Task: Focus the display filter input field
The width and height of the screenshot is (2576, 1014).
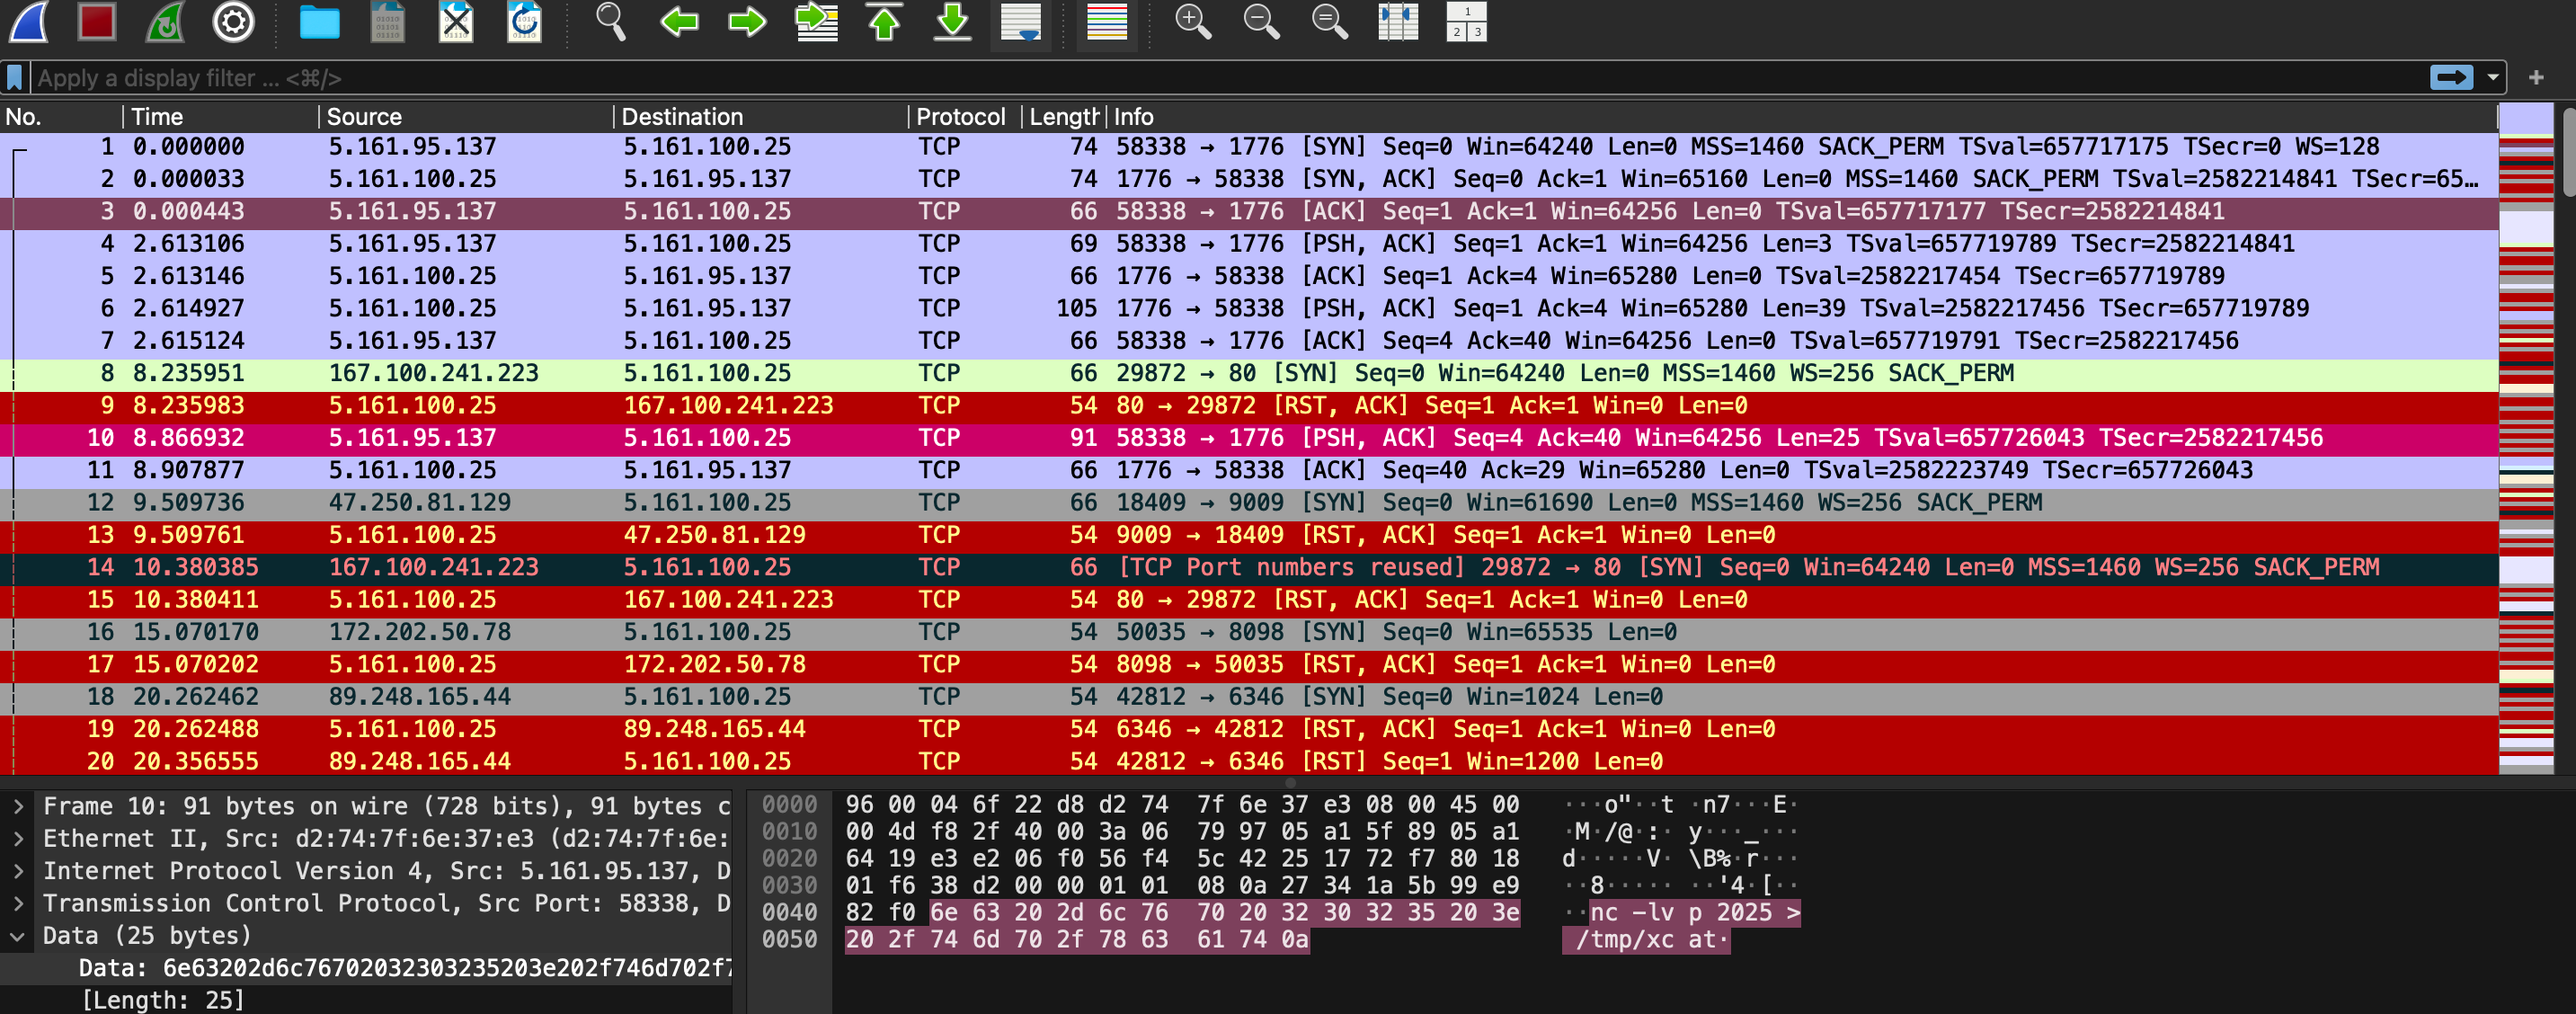Action: coord(1230,78)
